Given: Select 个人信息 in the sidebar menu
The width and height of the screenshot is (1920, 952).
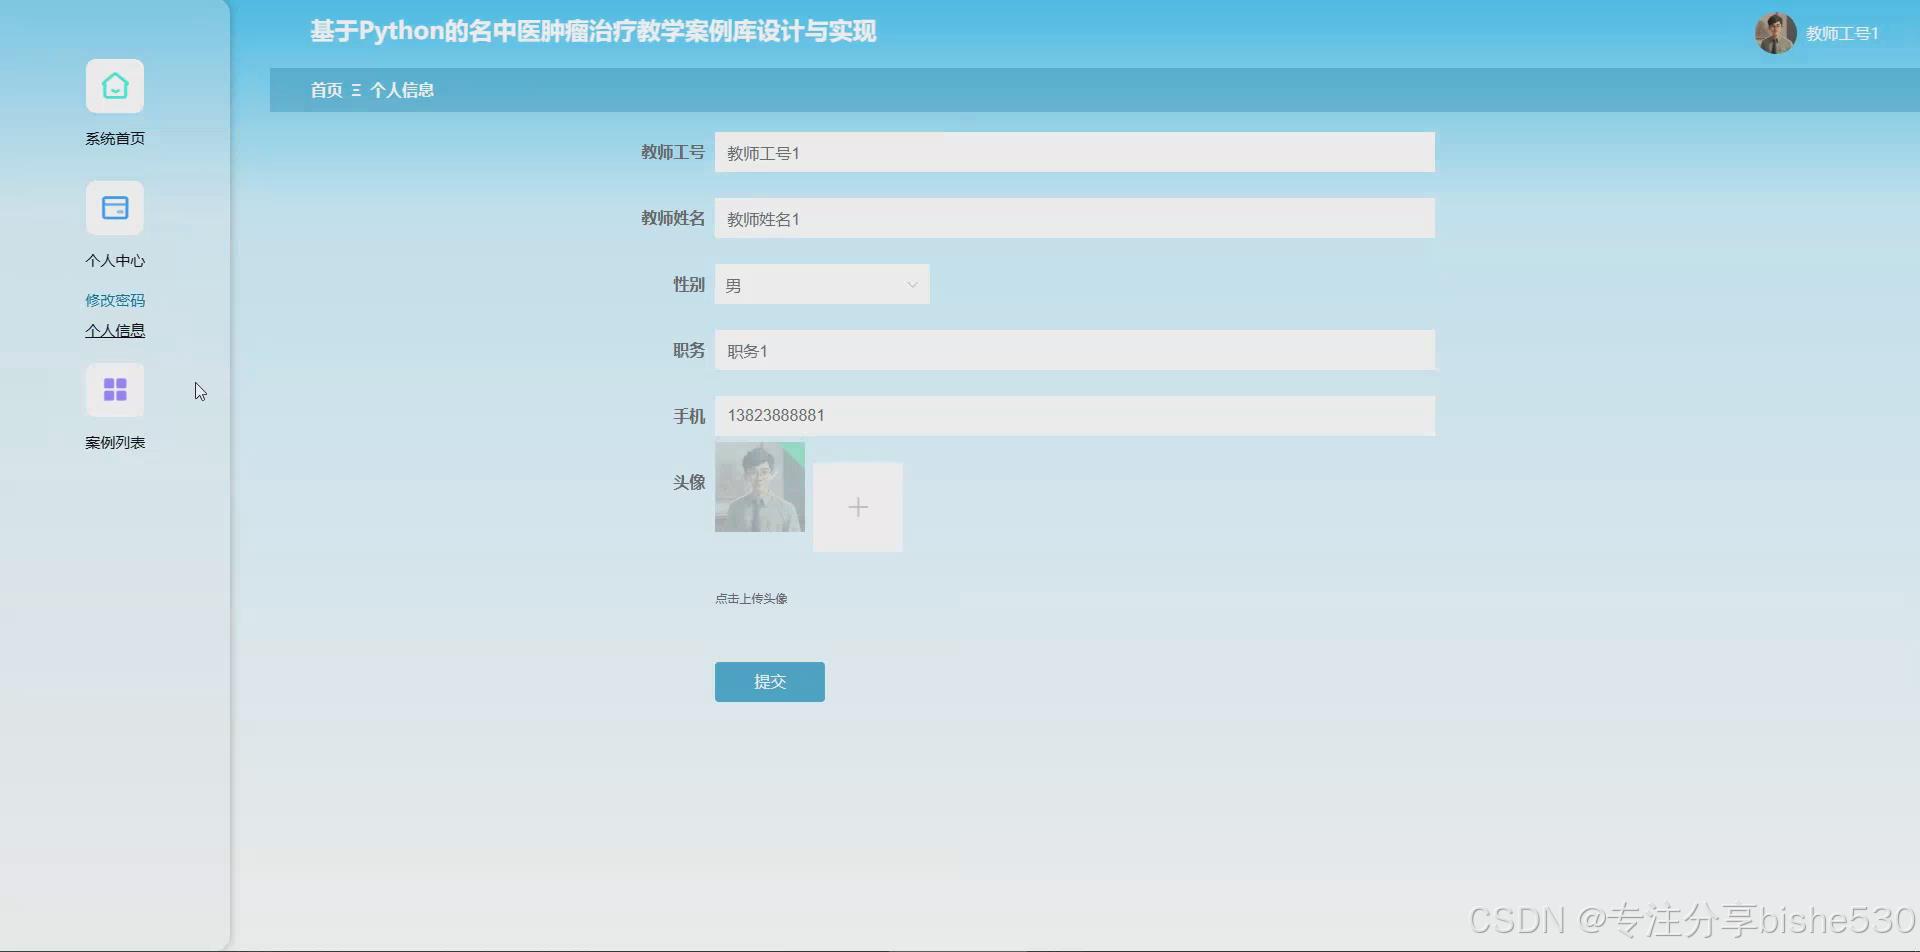Looking at the screenshot, I should [x=114, y=330].
